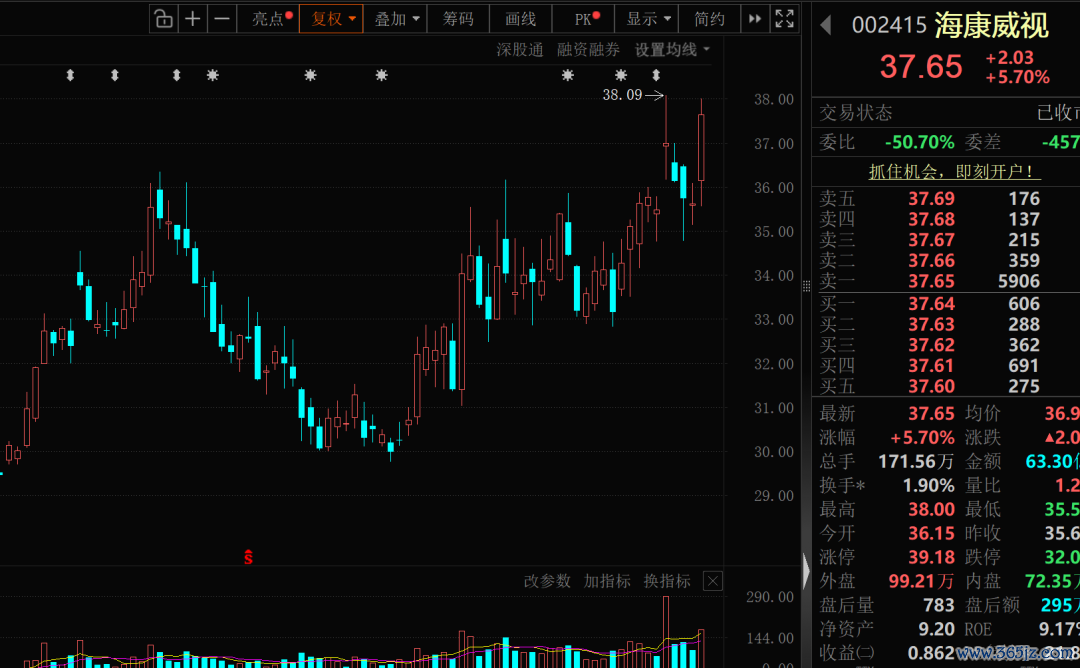Viewport: 1080px width, 668px height.
Task: Zoom out the chart with the minus icon
Action: (x=222, y=19)
